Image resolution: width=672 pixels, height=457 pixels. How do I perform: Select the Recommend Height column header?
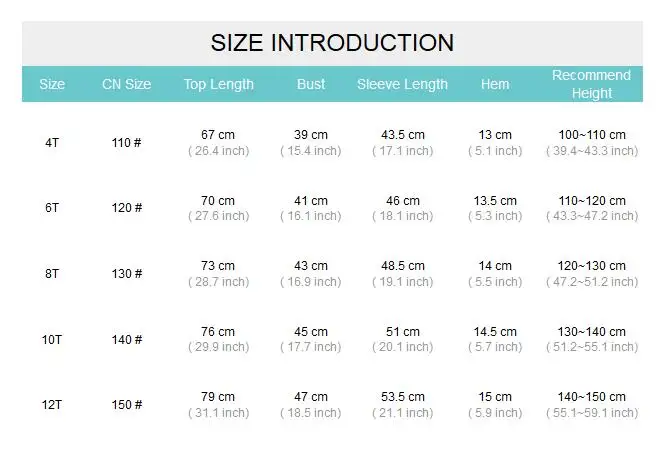click(x=591, y=84)
